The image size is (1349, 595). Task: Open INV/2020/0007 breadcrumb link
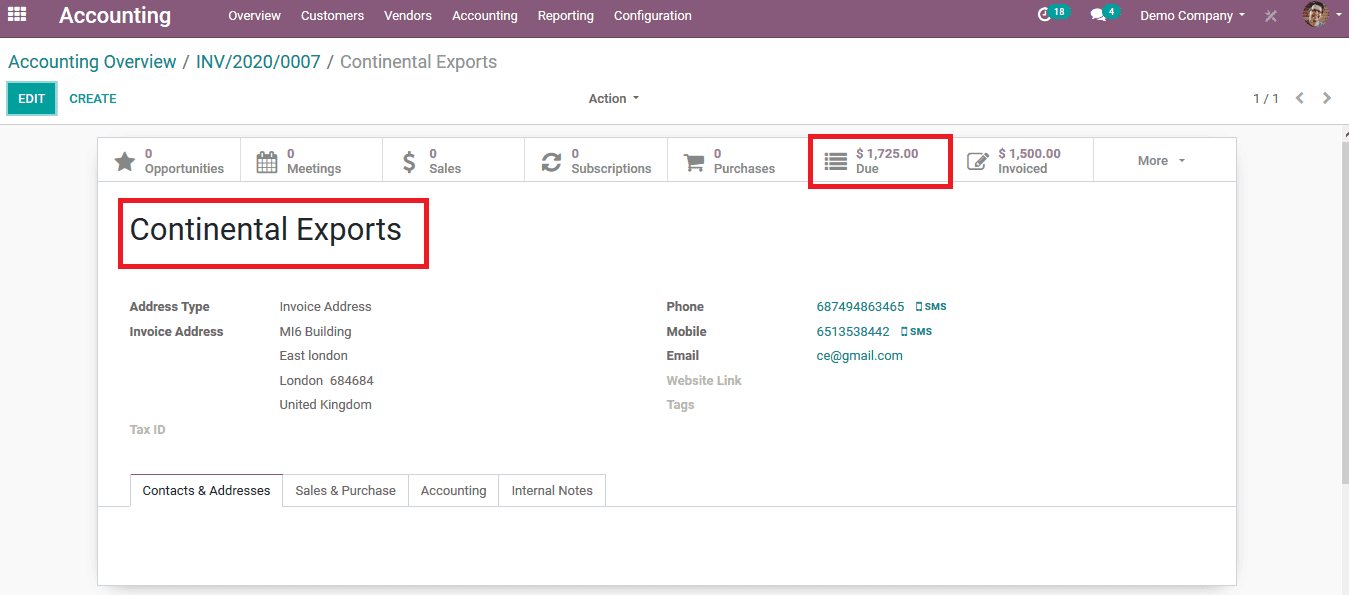(x=258, y=62)
